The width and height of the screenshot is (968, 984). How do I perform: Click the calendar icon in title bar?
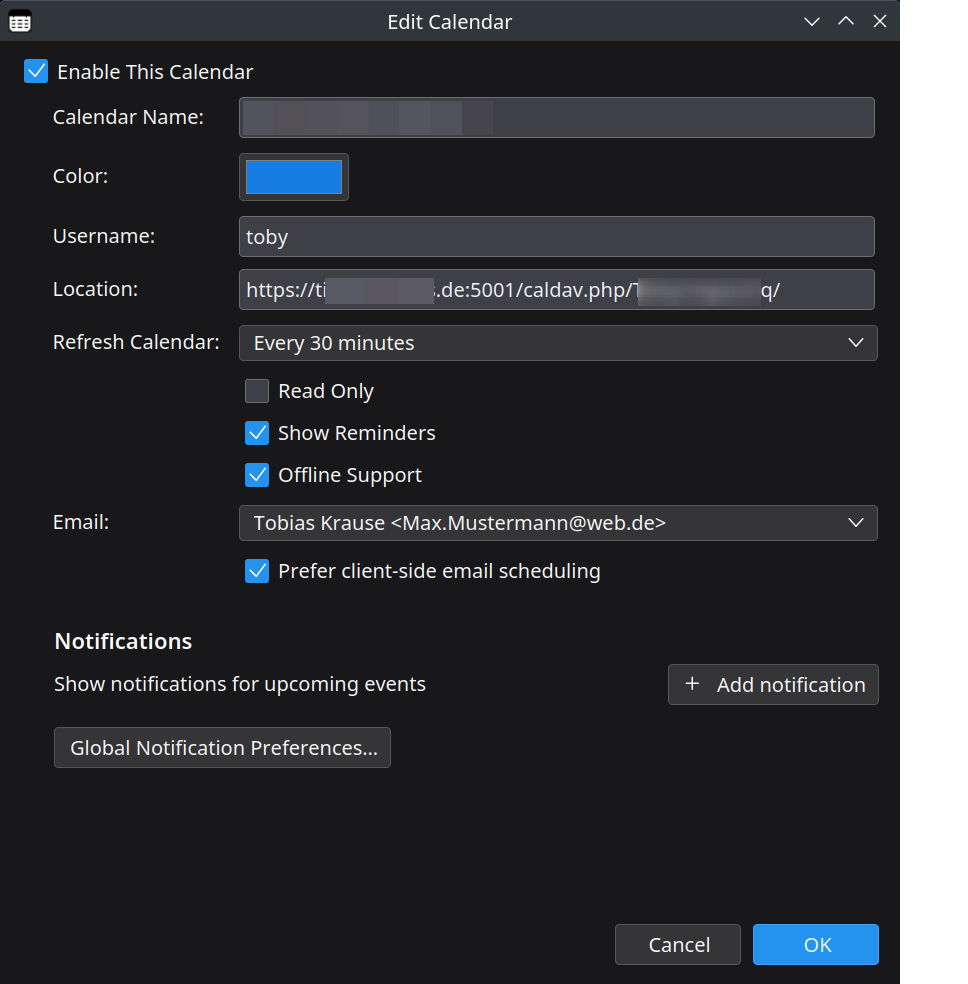(x=20, y=21)
